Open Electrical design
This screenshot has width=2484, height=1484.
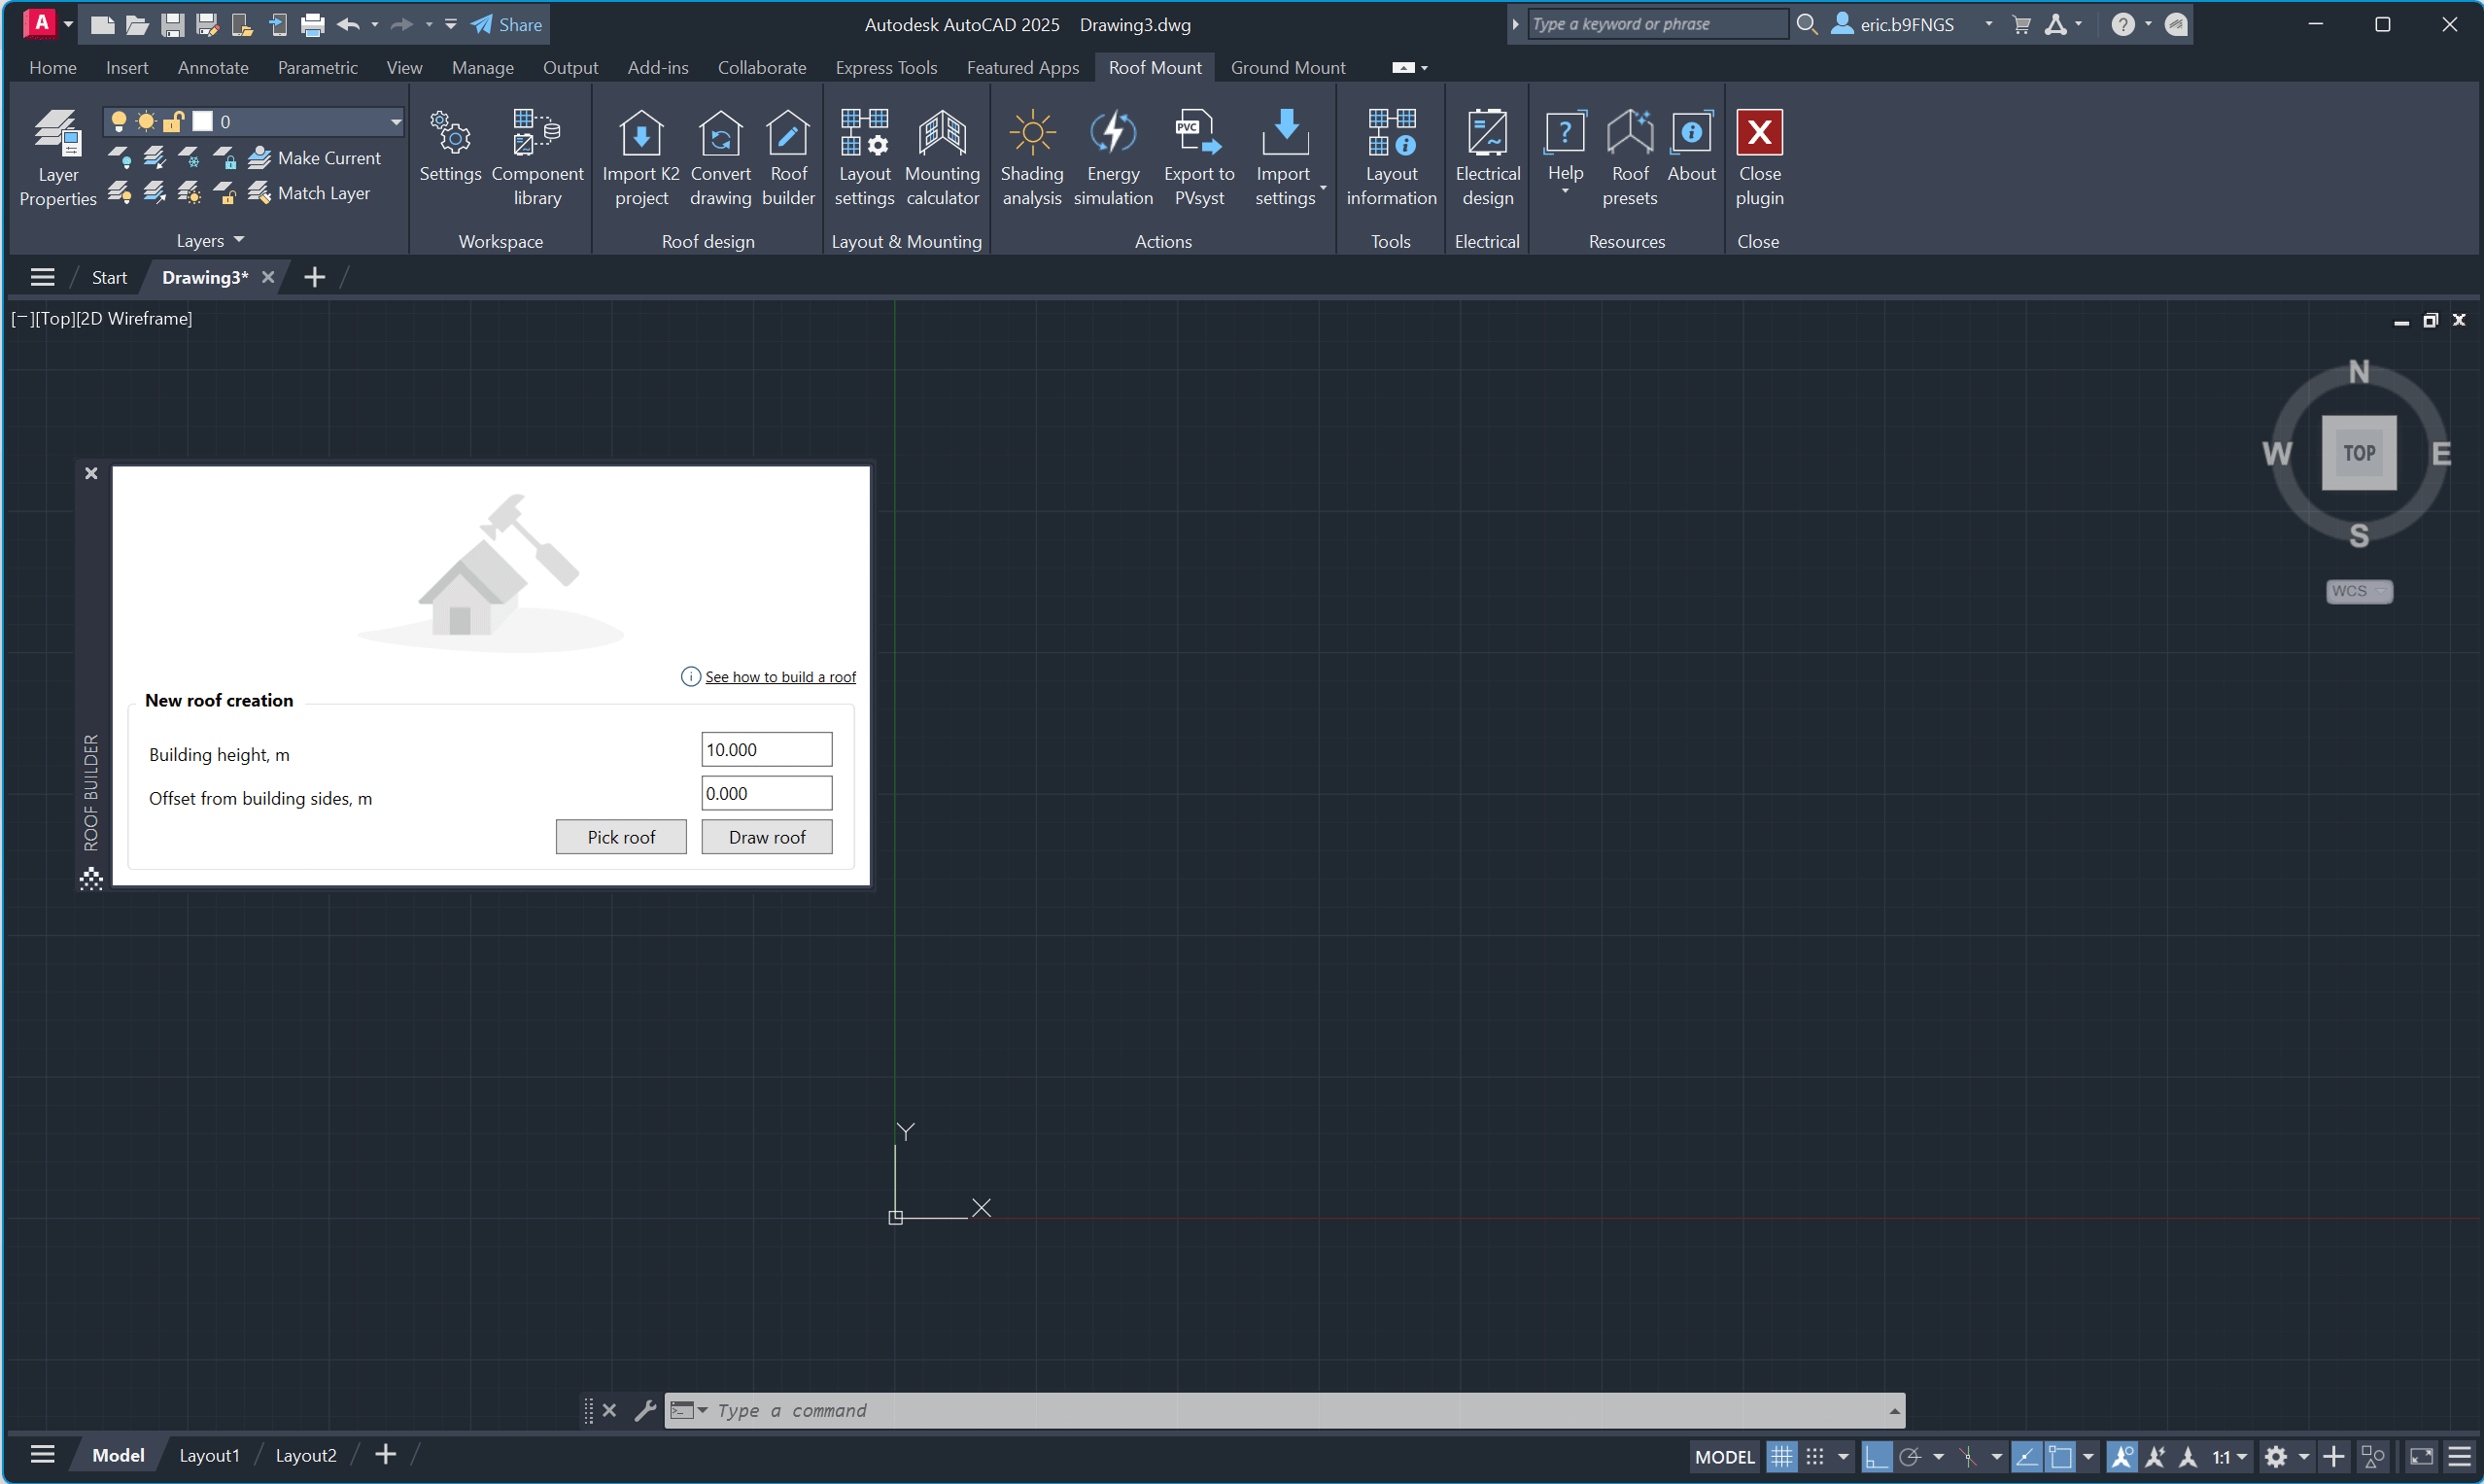pyautogui.click(x=1487, y=158)
